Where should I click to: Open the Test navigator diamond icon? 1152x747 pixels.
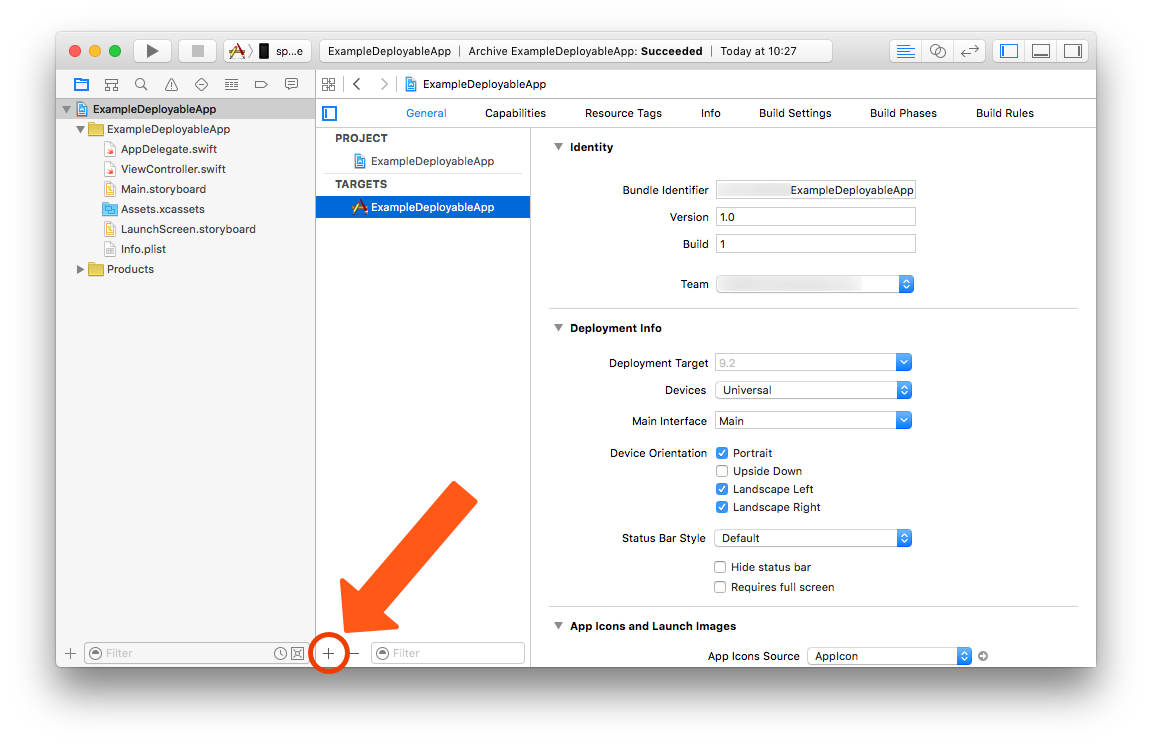[x=201, y=84]
